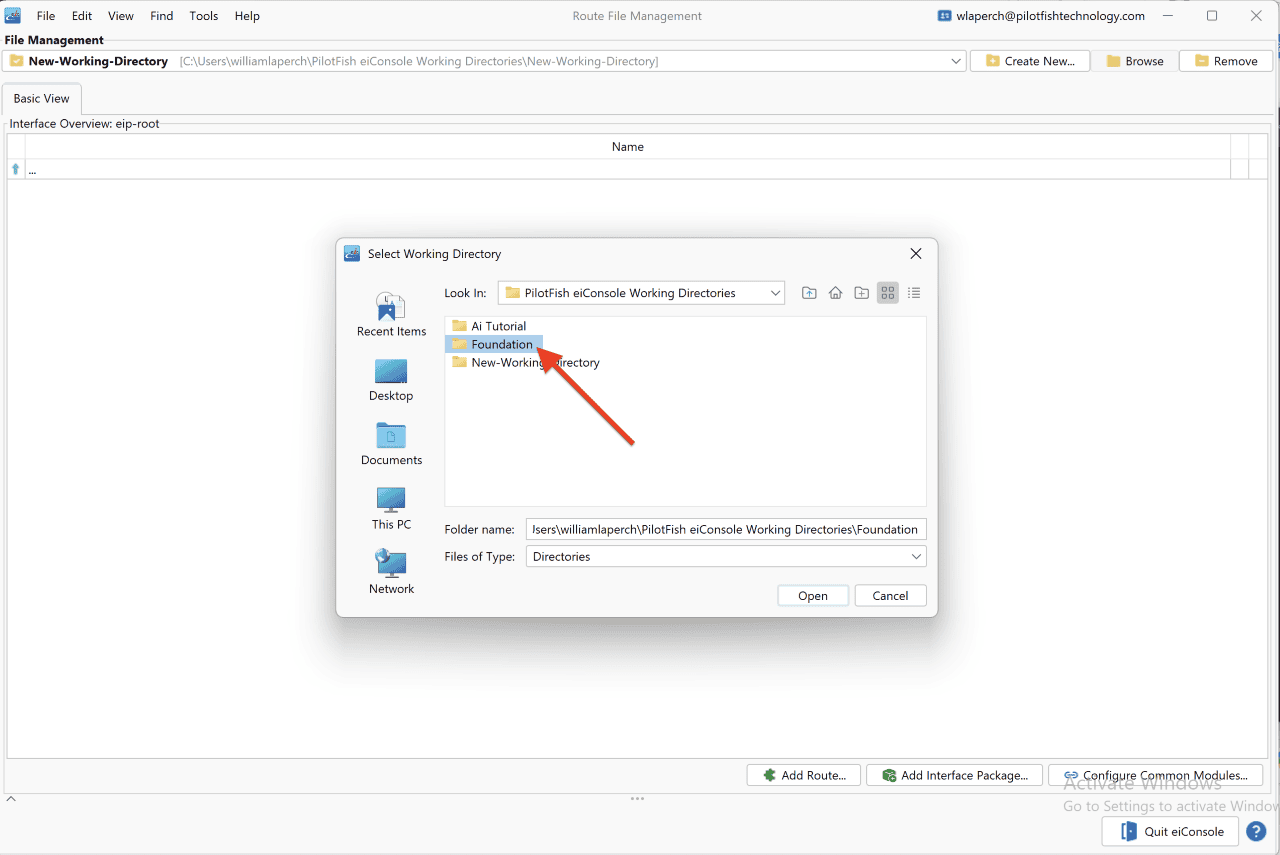This screenshot has width=1280, height=855.
Task: Click the Name column header
Action: coord(628,147)
